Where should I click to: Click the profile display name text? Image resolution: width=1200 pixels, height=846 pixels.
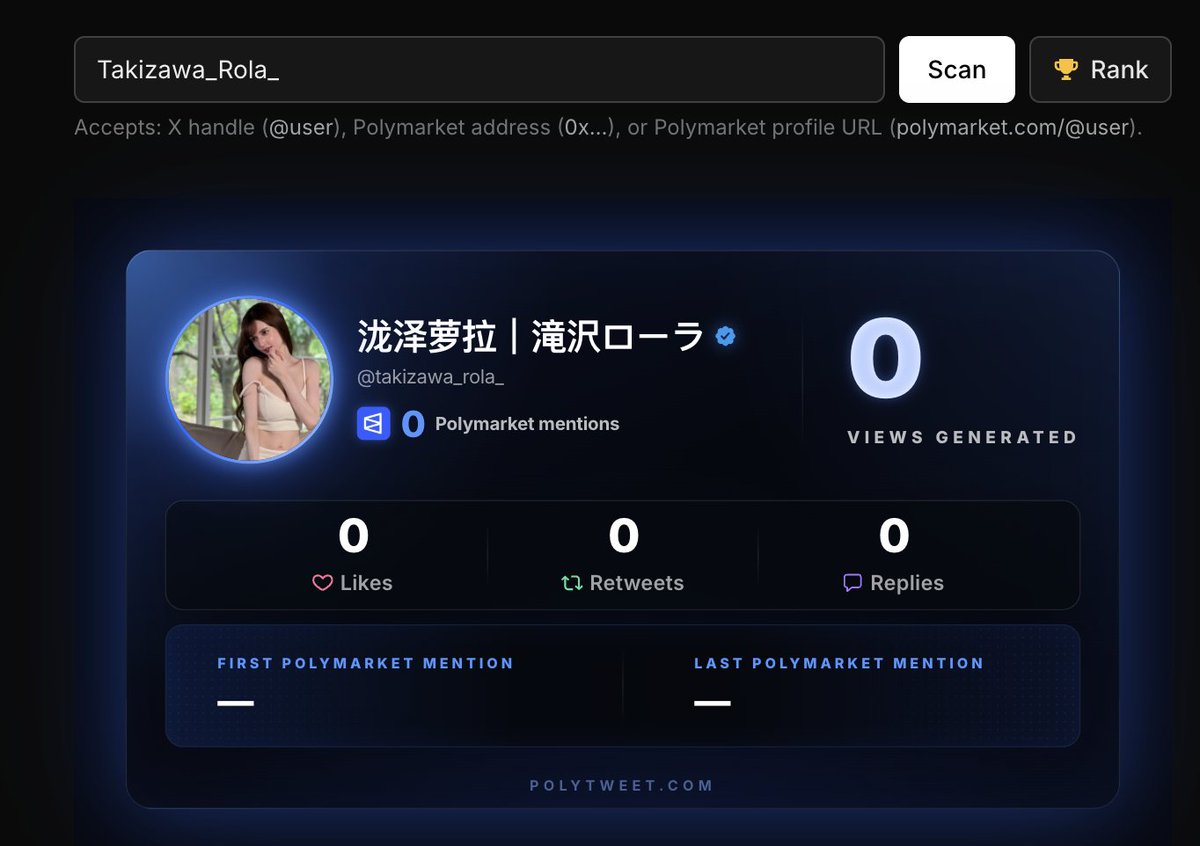531,336
